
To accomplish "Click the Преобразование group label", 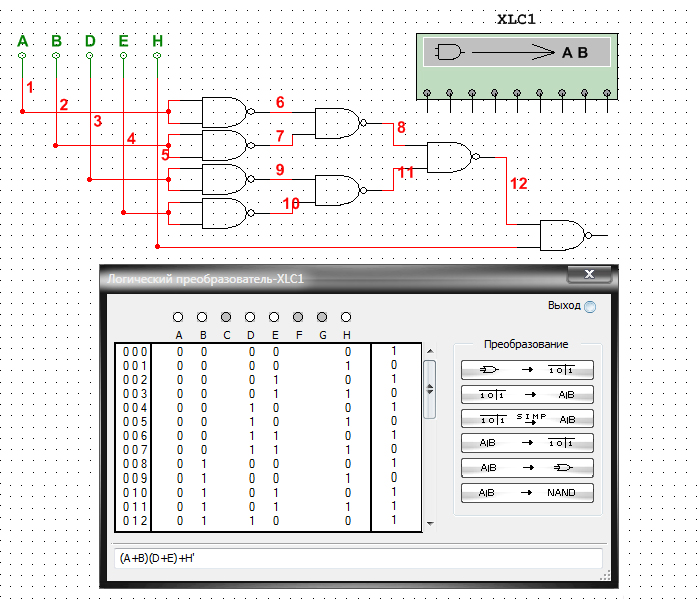I will pyautogui.click(x=526, y=344).
